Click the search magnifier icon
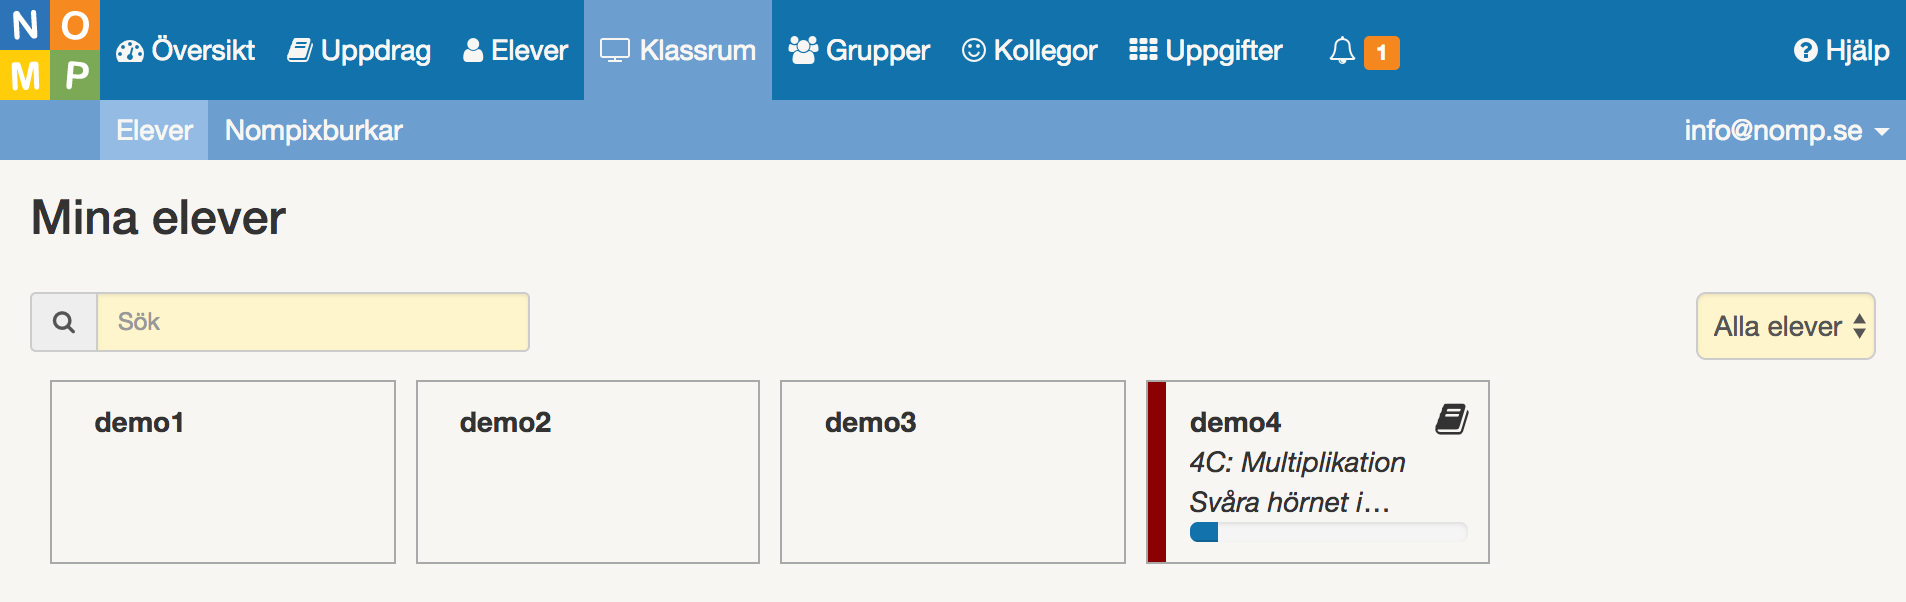 pos(64,322)
